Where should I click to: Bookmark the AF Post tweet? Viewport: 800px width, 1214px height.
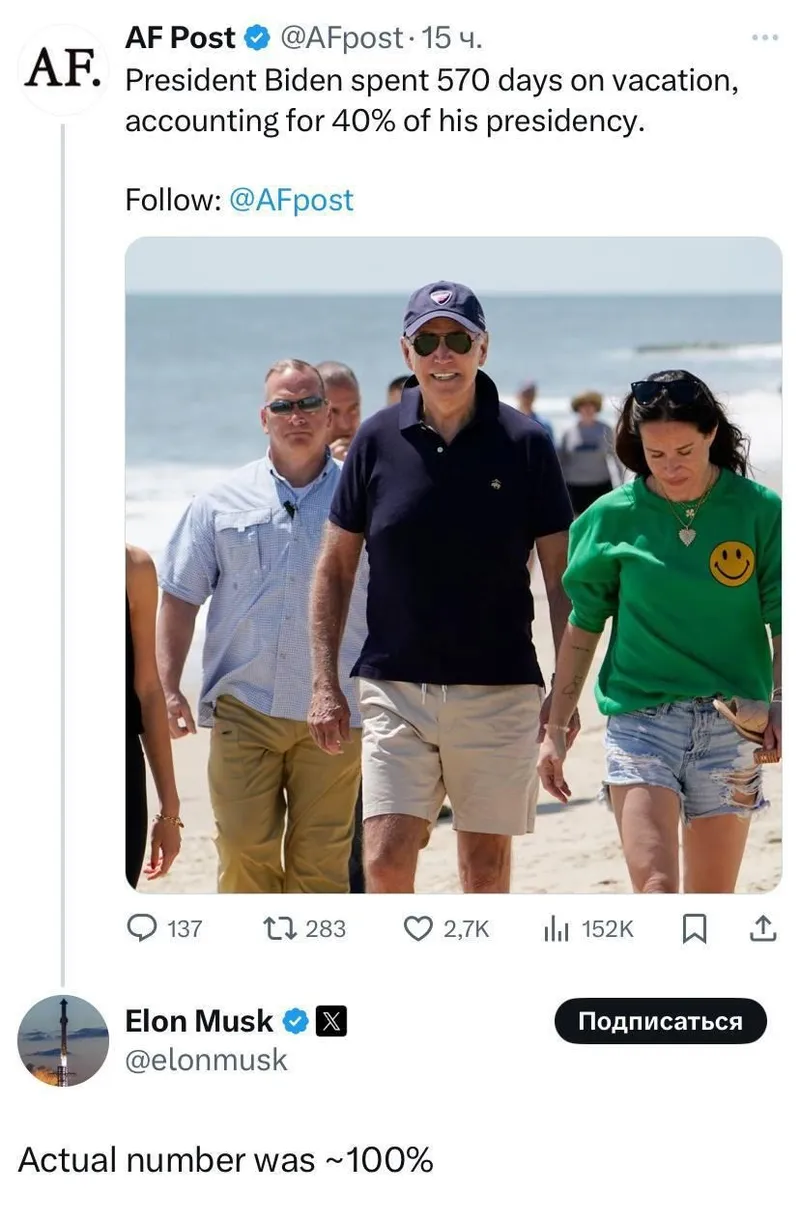click(x=694, y=929)
